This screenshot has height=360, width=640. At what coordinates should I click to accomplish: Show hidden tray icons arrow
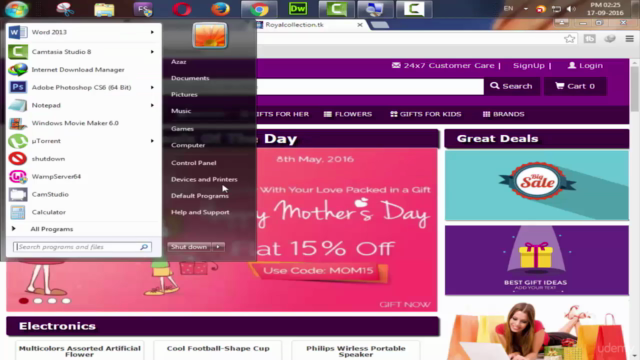point(526,9)
